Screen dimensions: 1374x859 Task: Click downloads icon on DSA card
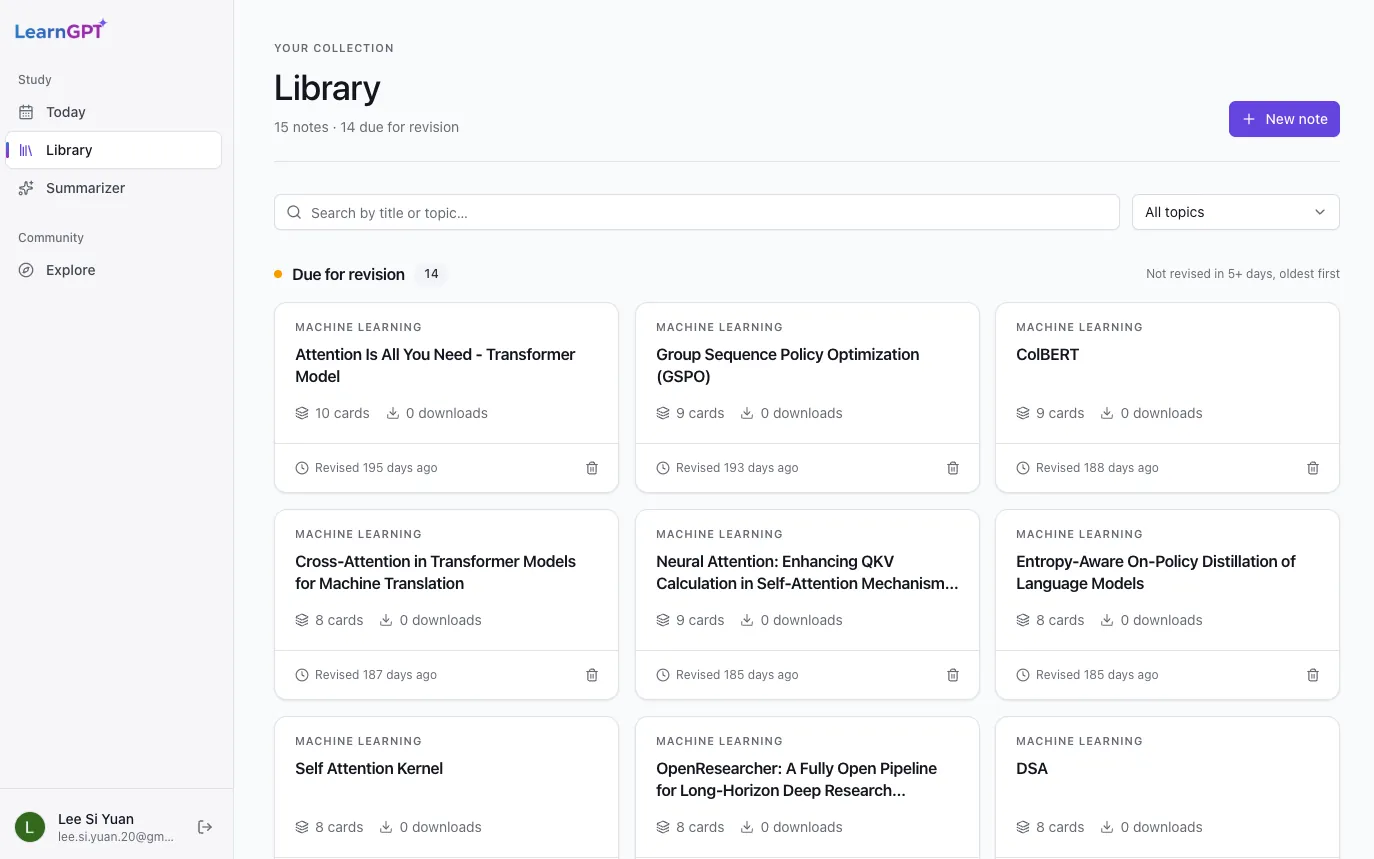pos(1107,827)
